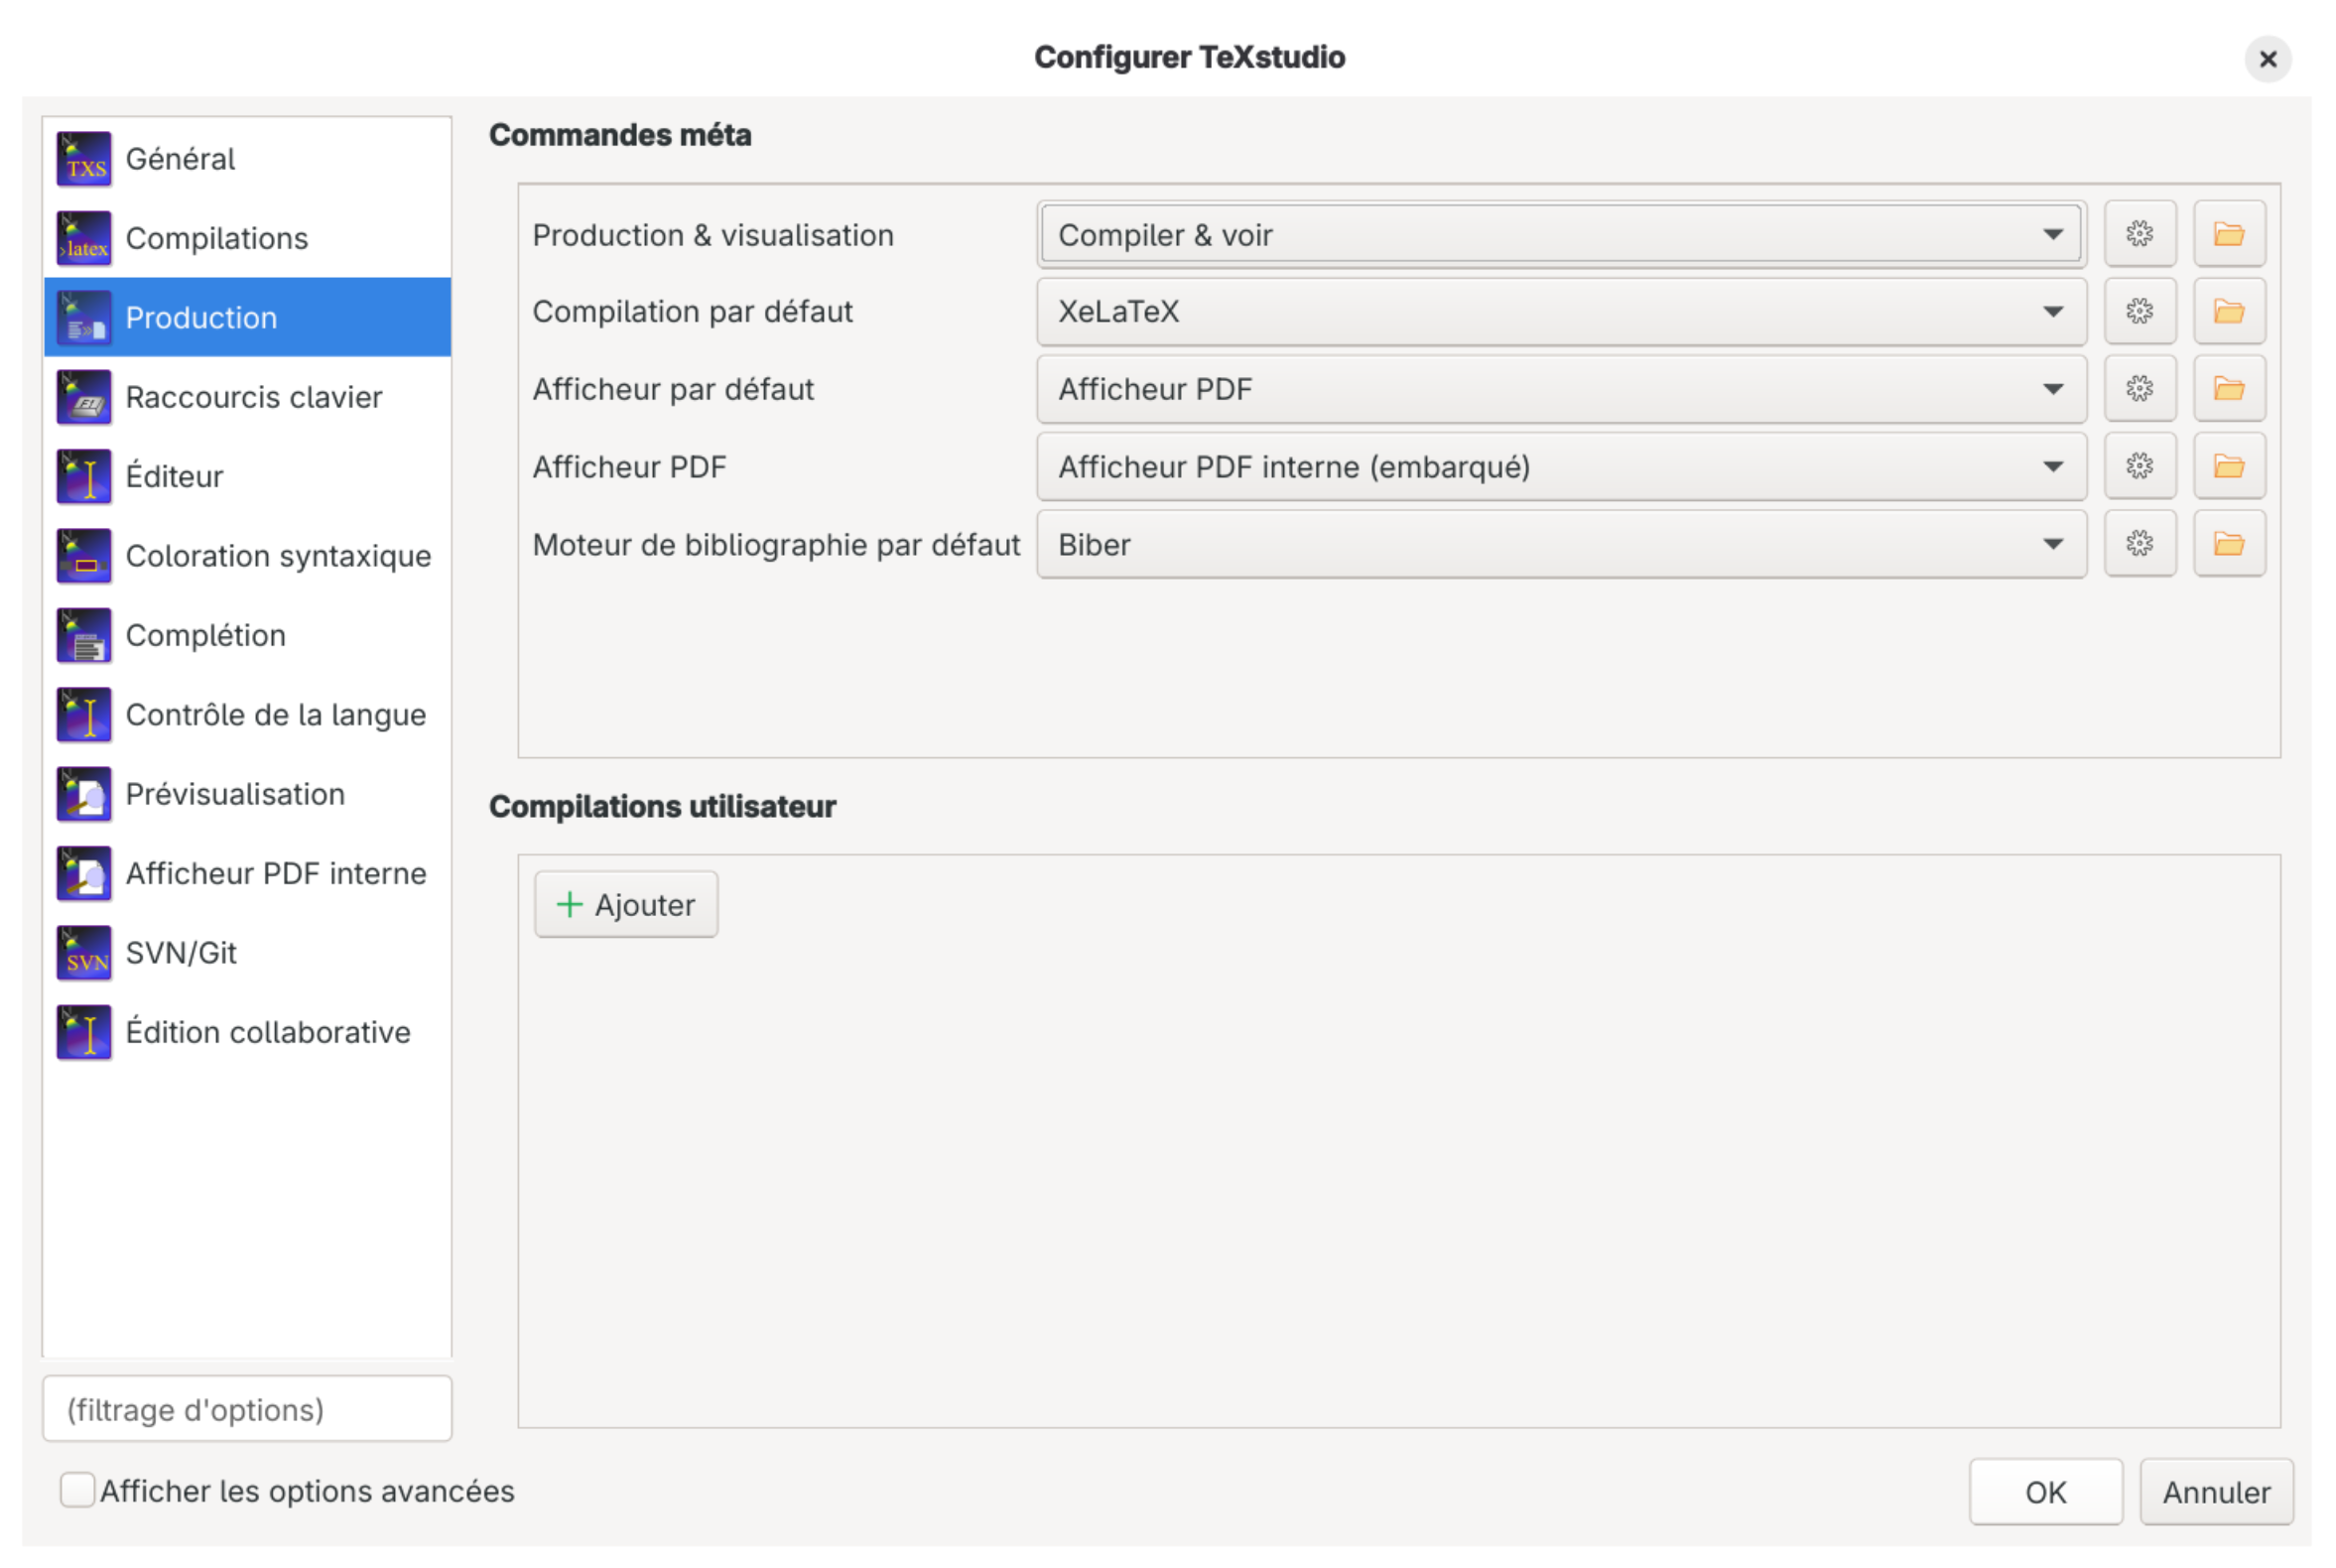Click the "Commandes méta" heading
The height and width of the screenshot is (1568, 2336).
tap(620, 135)
